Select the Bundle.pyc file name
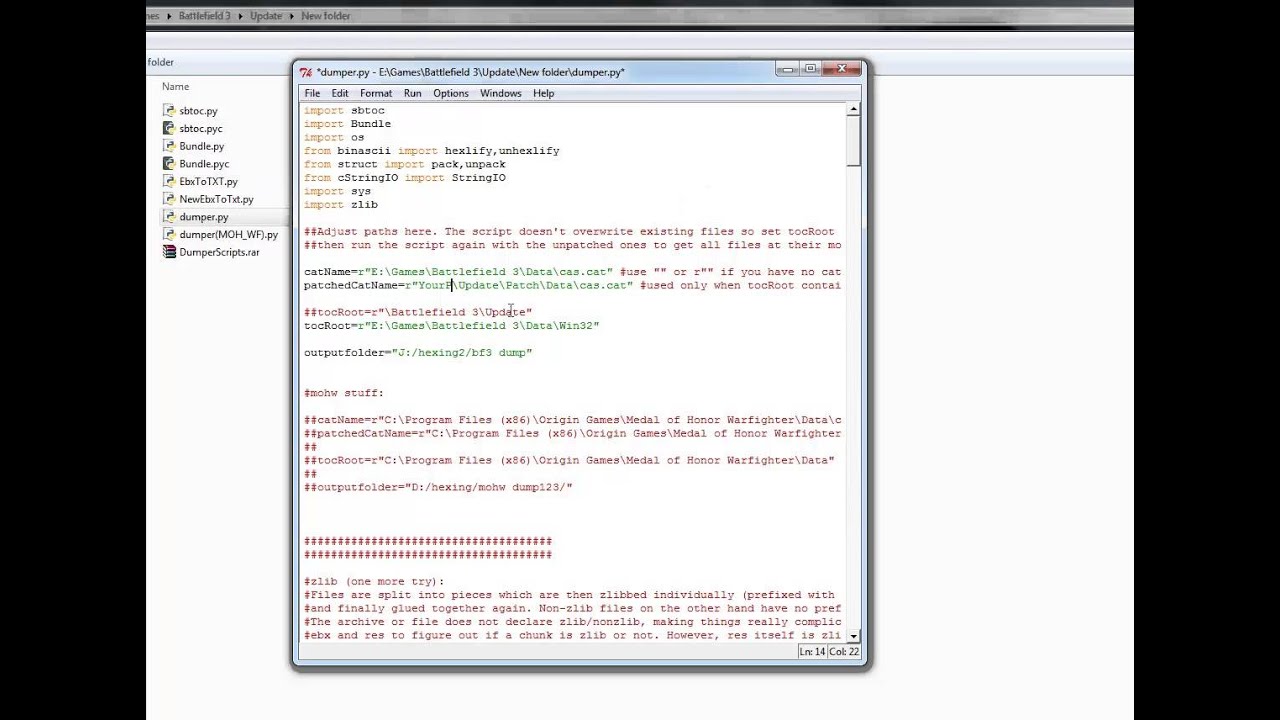The width and height of the screenshot is (1280, 720). [x=204, y=164]
